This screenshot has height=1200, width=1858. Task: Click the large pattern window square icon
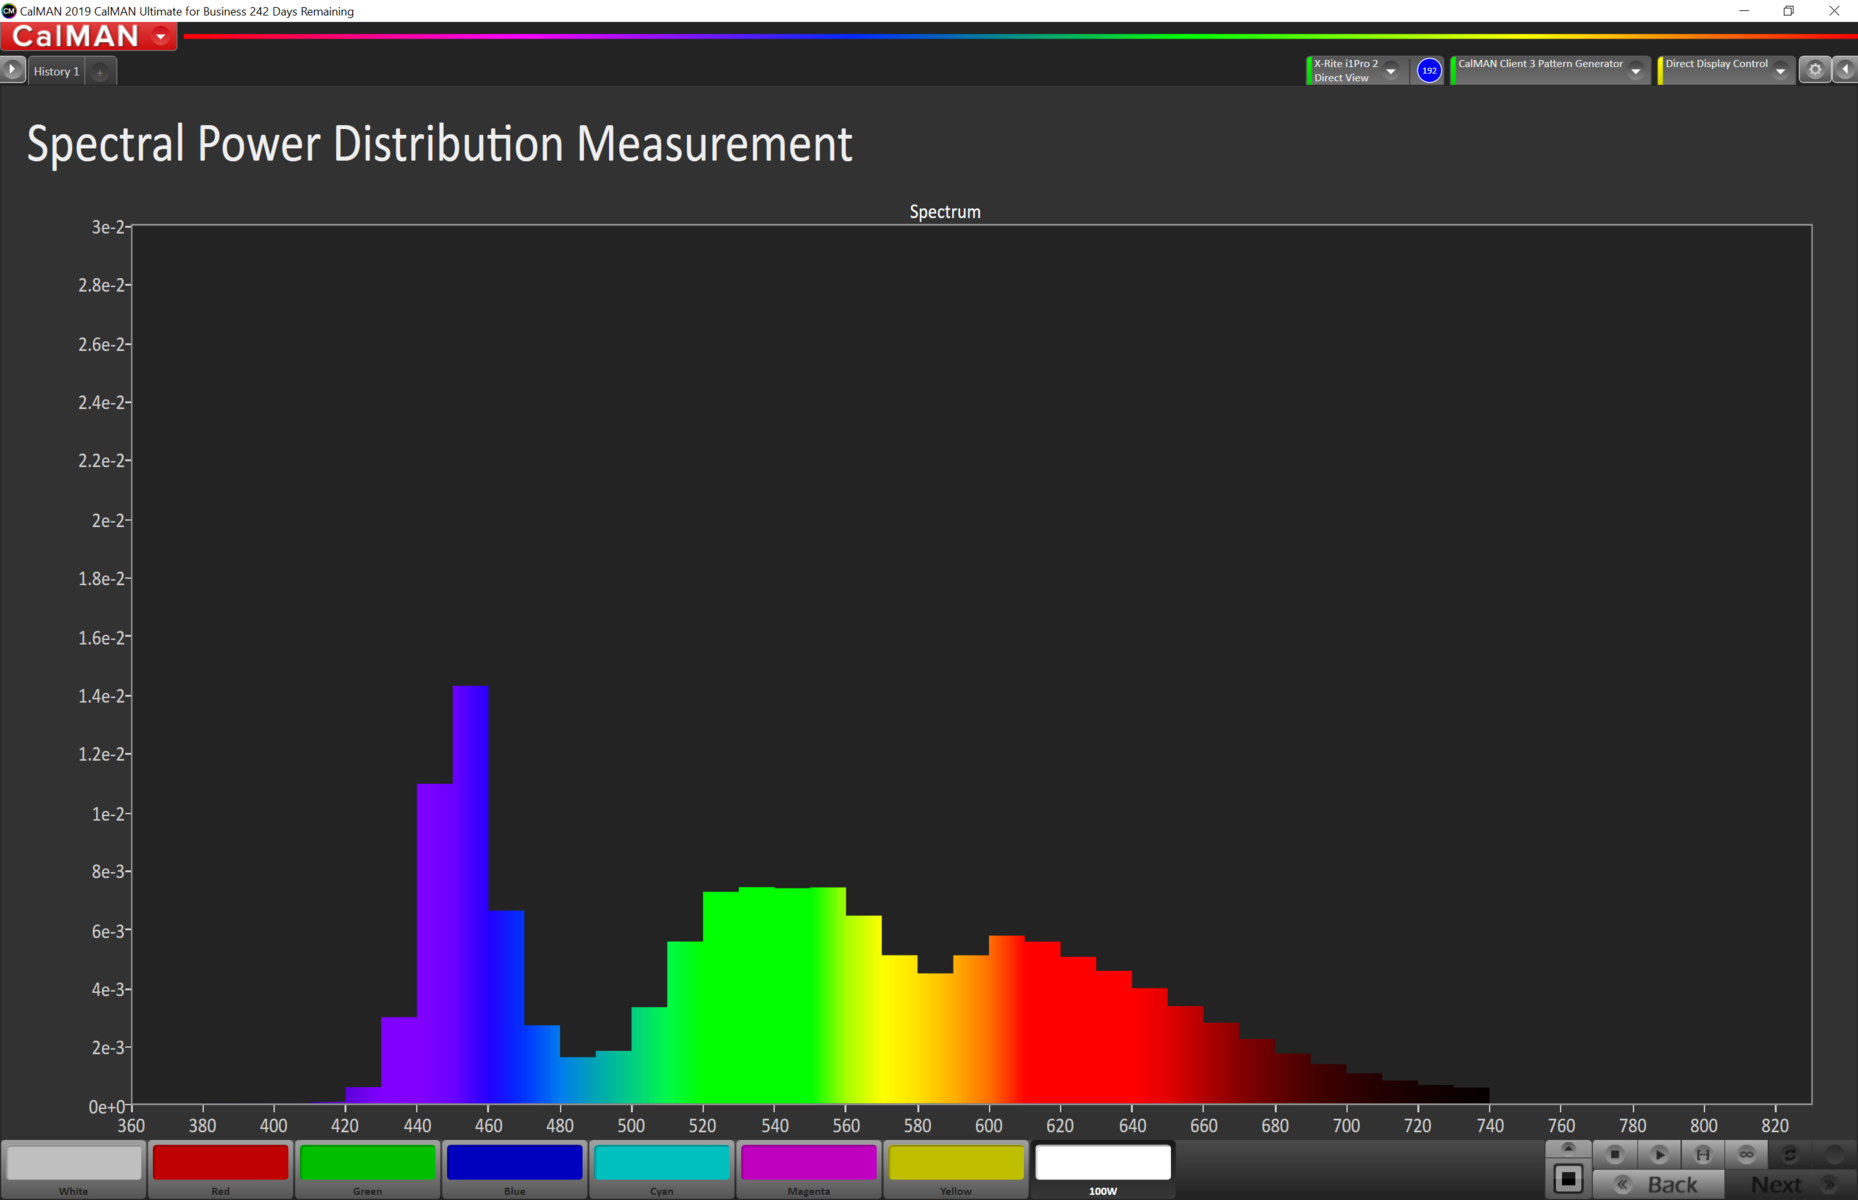click(1568, 1179)
